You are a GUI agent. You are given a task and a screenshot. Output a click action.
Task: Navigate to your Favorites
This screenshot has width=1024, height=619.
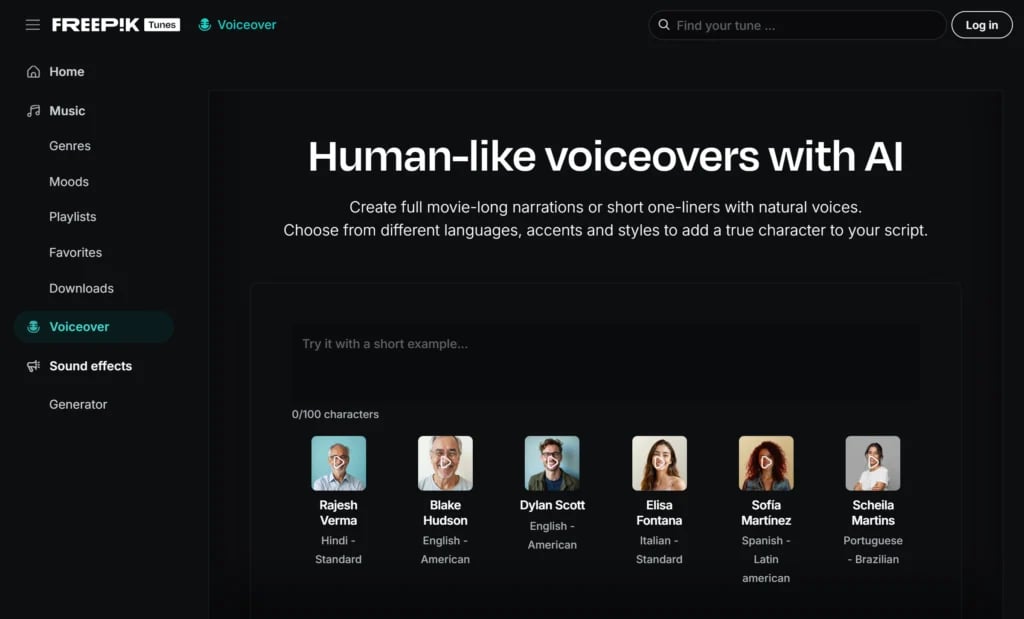pyautogui.click(x=75, y=252)
